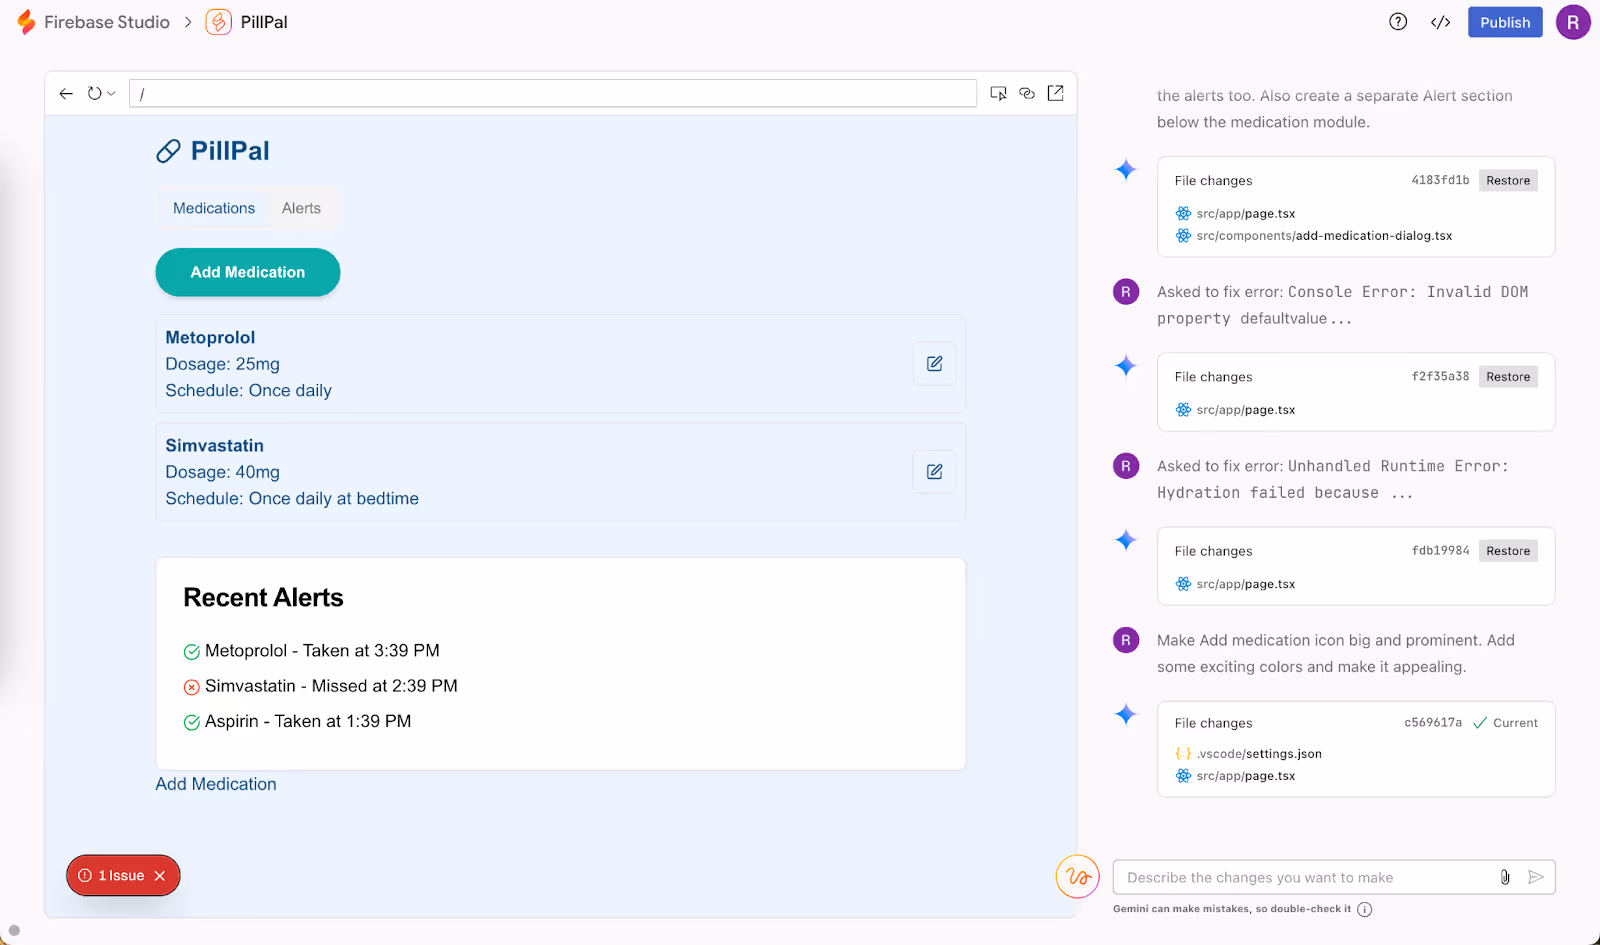Switch to code view icon
This screenshot has height=945, width=1600.
point(1440,22)
